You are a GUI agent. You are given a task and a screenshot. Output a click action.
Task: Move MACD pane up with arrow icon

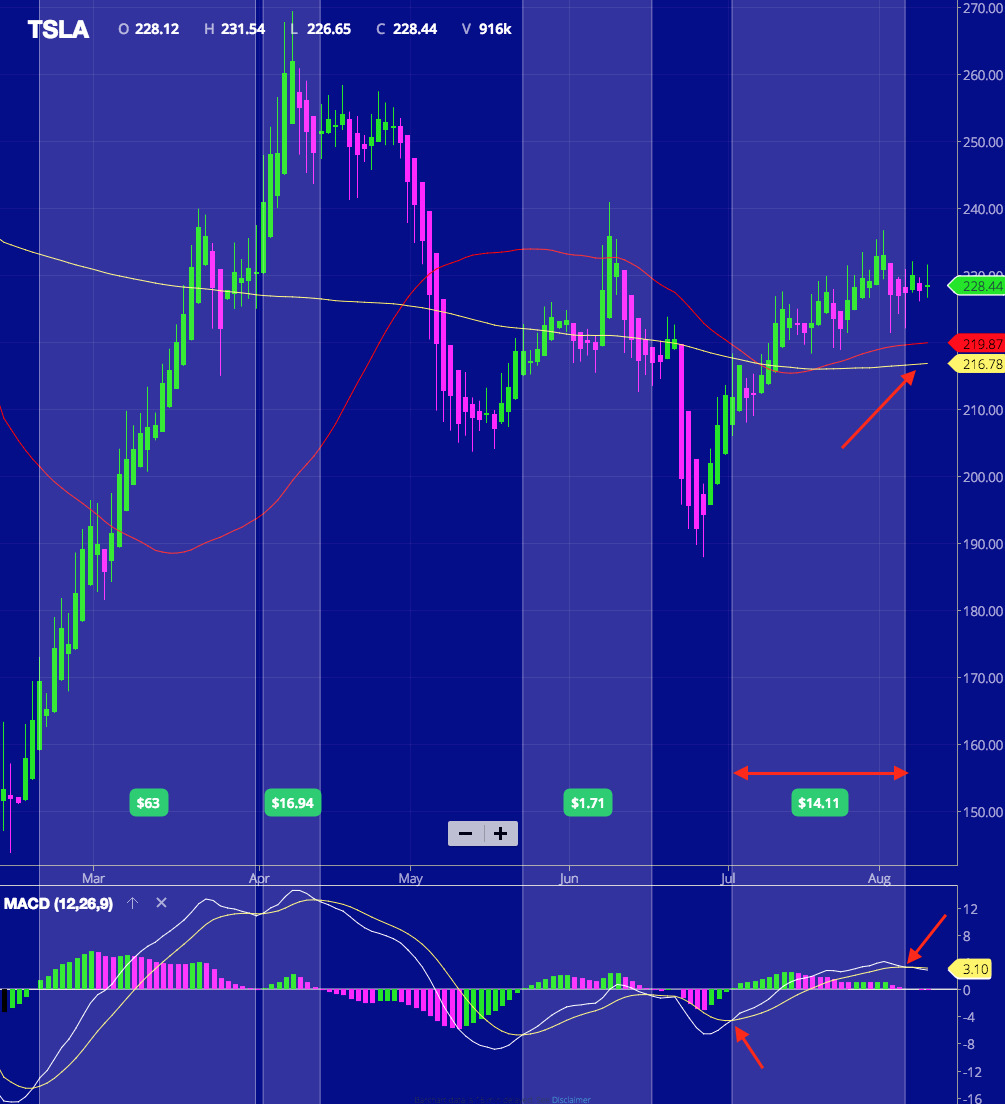point(132,903)
